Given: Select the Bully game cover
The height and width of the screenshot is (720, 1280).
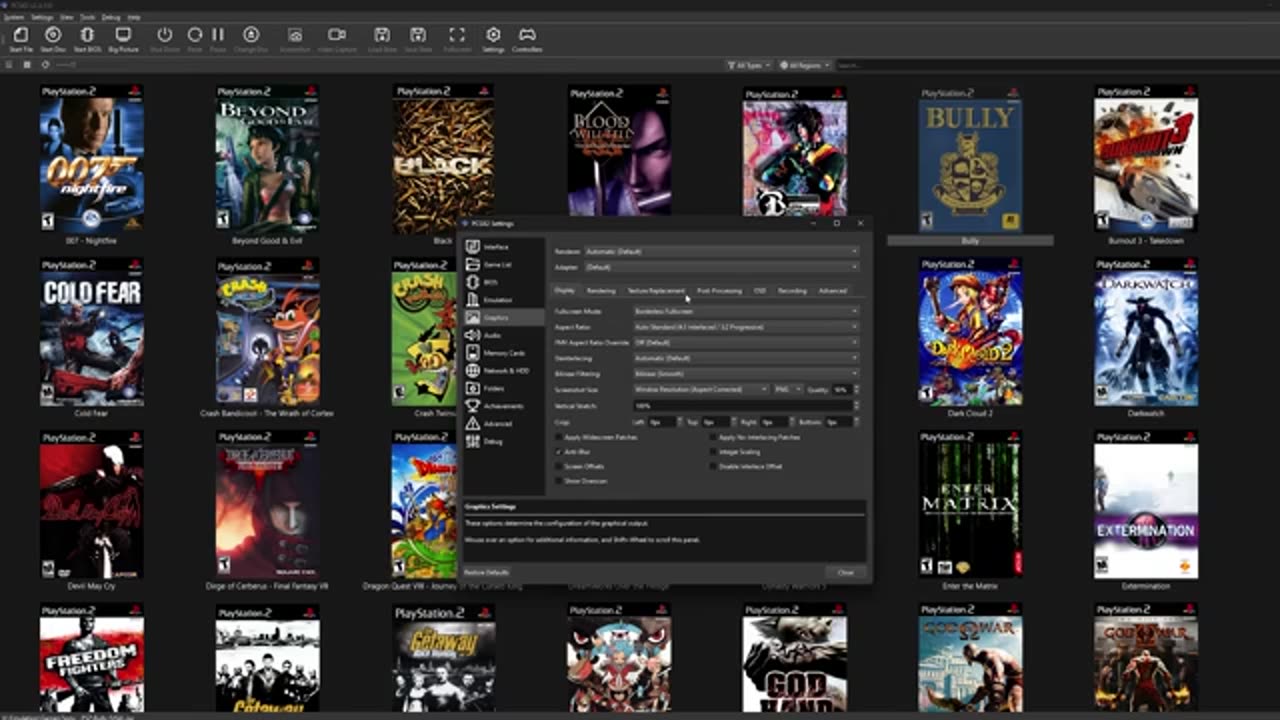Looking at the screenshot, I should (x=970, y=158).
